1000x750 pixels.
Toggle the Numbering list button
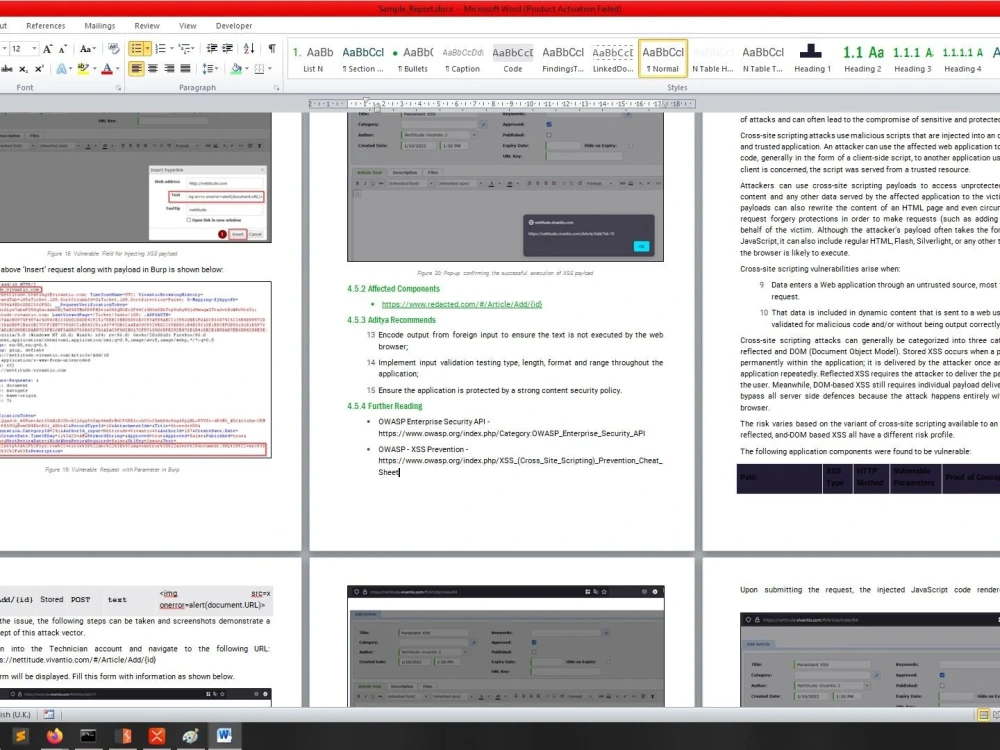coord(161,48)
